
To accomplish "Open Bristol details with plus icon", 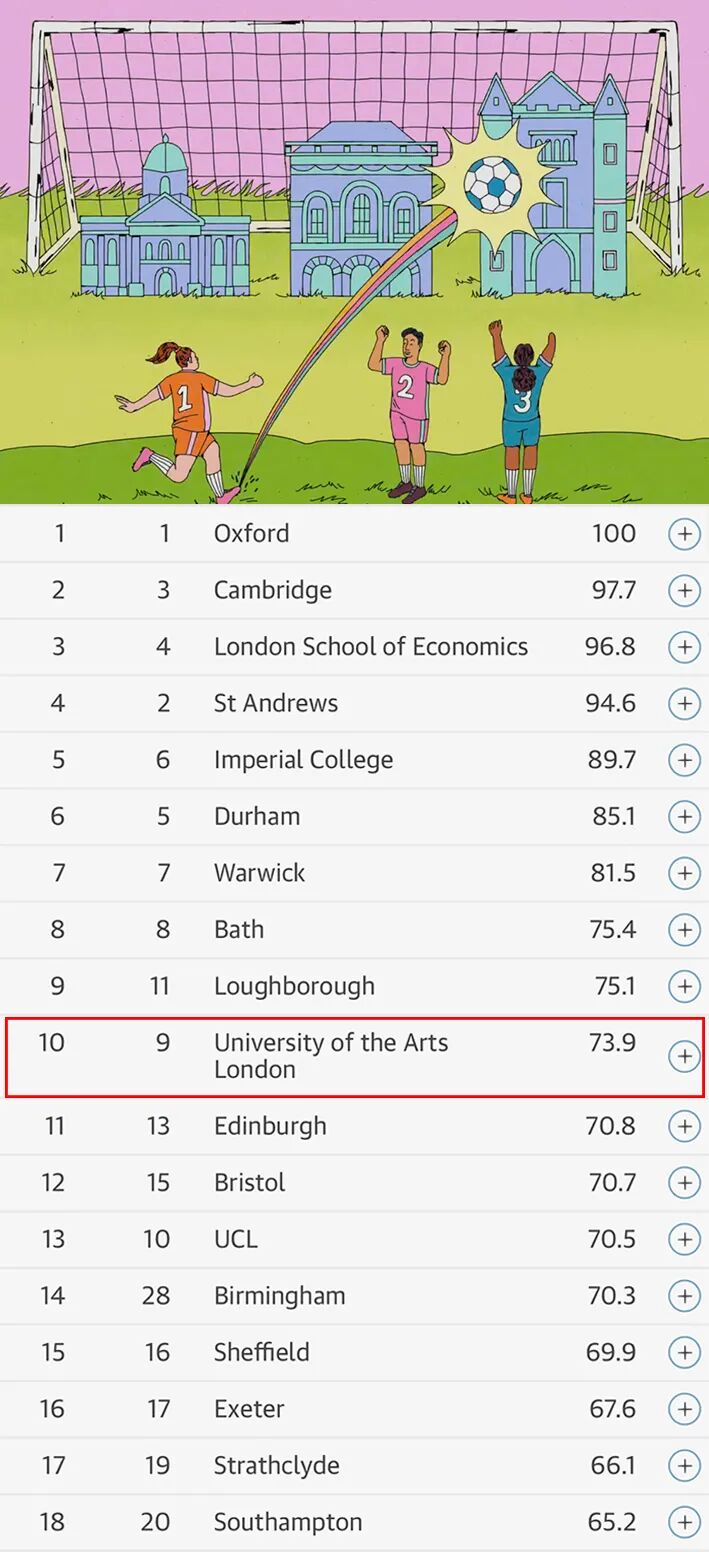I will point(684,1183).
